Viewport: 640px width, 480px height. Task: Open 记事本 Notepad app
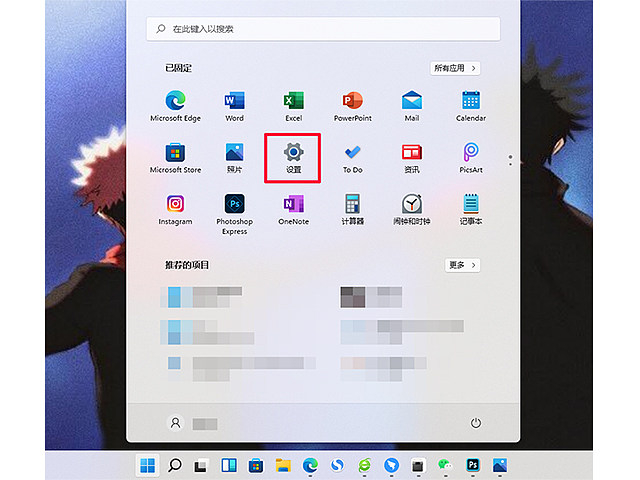471,209
